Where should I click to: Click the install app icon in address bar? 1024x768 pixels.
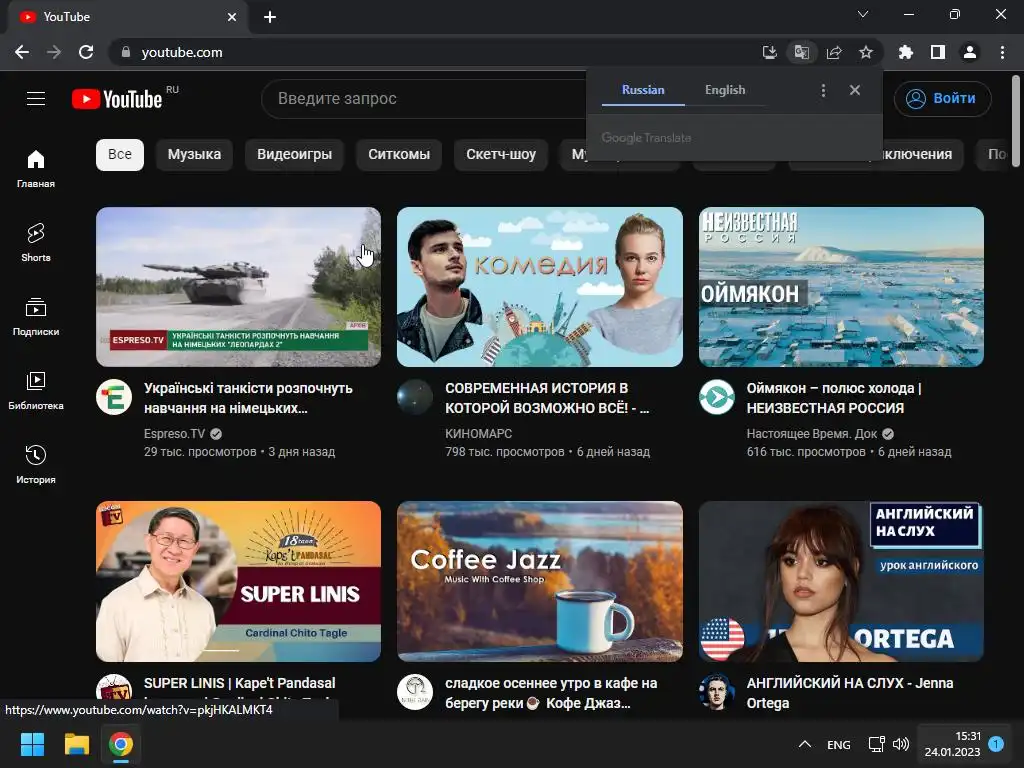pos(769,52)
